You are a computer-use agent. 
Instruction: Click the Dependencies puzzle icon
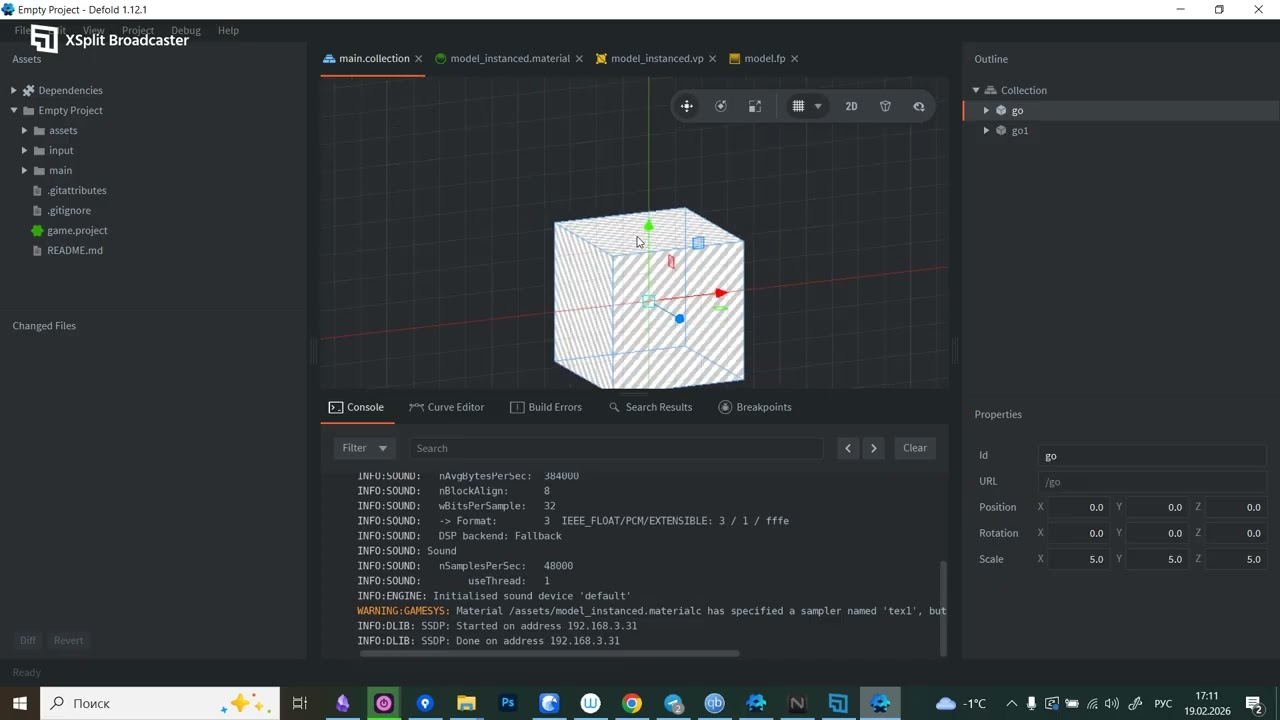[x=29, y=90]
